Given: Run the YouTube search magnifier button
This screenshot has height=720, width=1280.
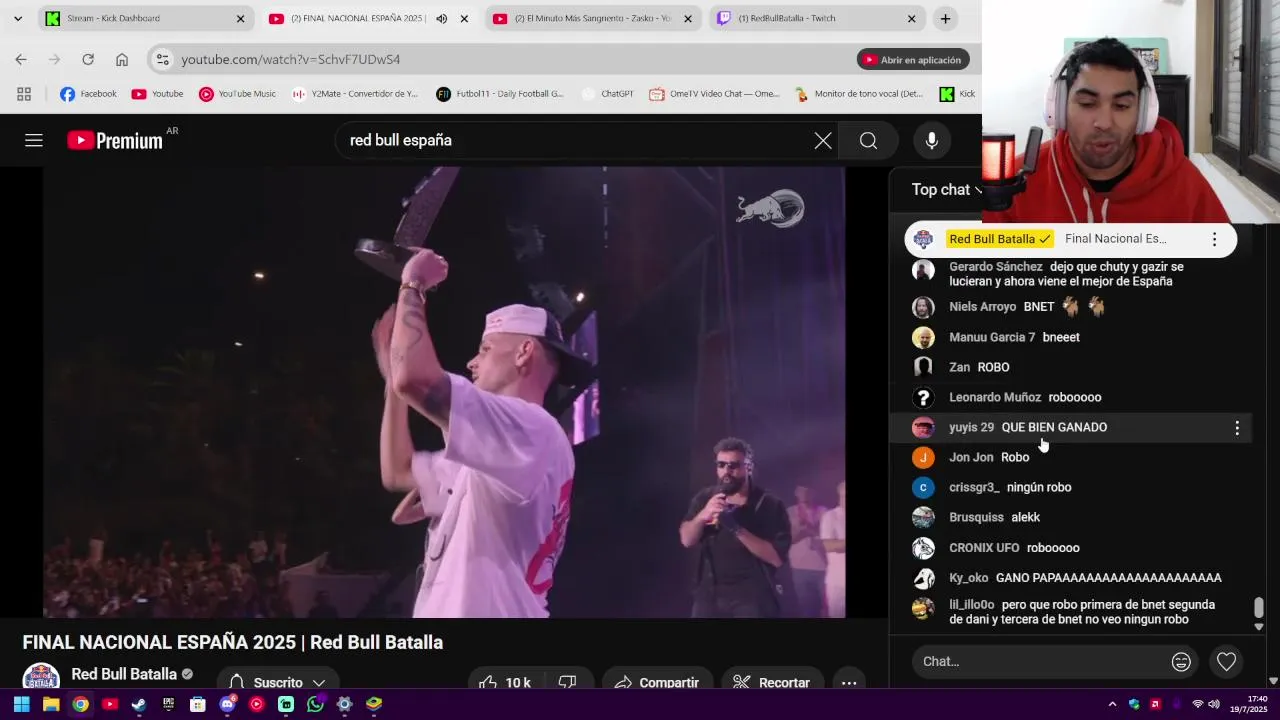Looking at the screenshot, I should pyautogui.click(x=868, y=141).
